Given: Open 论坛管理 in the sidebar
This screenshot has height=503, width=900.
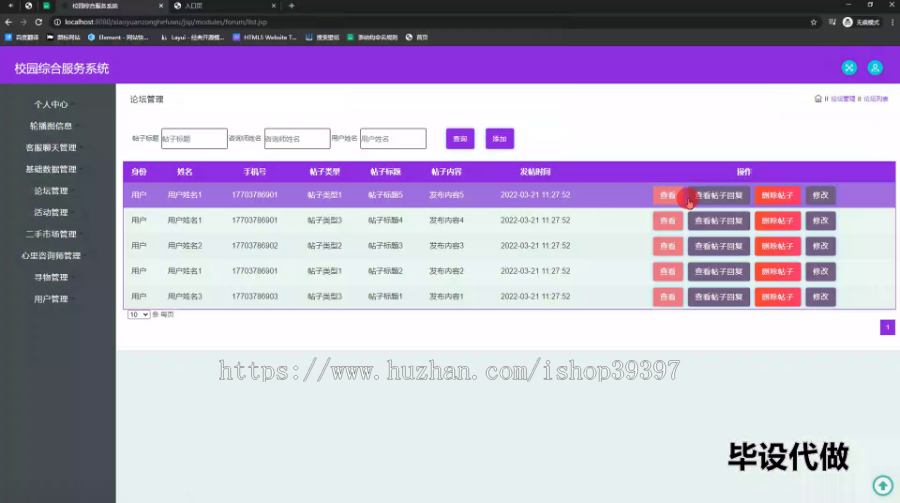Looking at the screenshot, I should (x=51, y=191).
